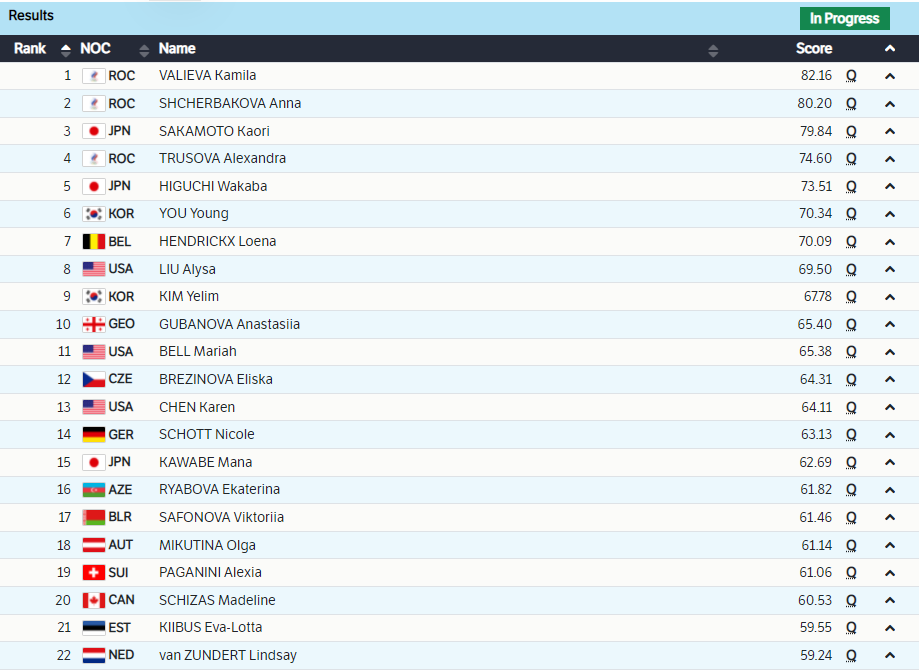
Task: Sort results by the Name column
Action: [713, 49]
